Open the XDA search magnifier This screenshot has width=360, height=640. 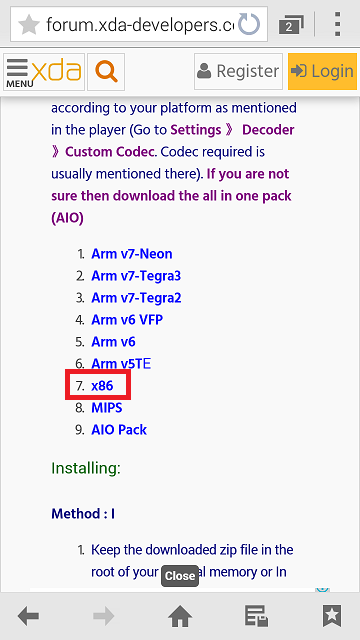(106, 72)
